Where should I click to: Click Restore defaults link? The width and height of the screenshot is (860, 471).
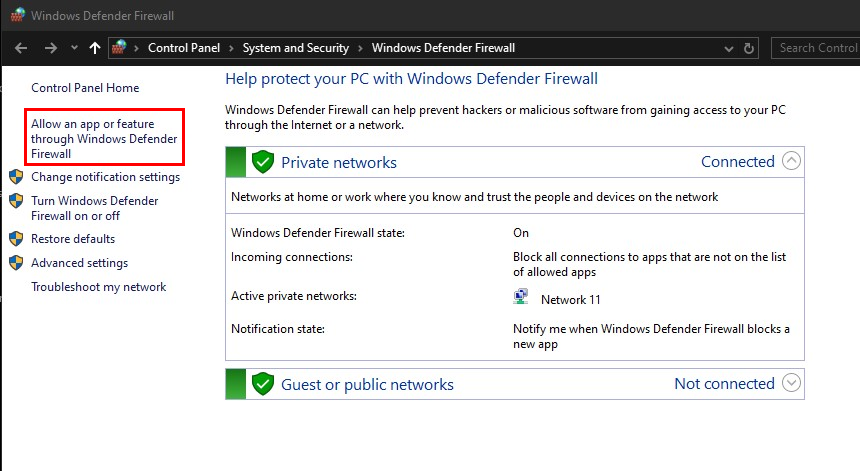coord(73,239)
